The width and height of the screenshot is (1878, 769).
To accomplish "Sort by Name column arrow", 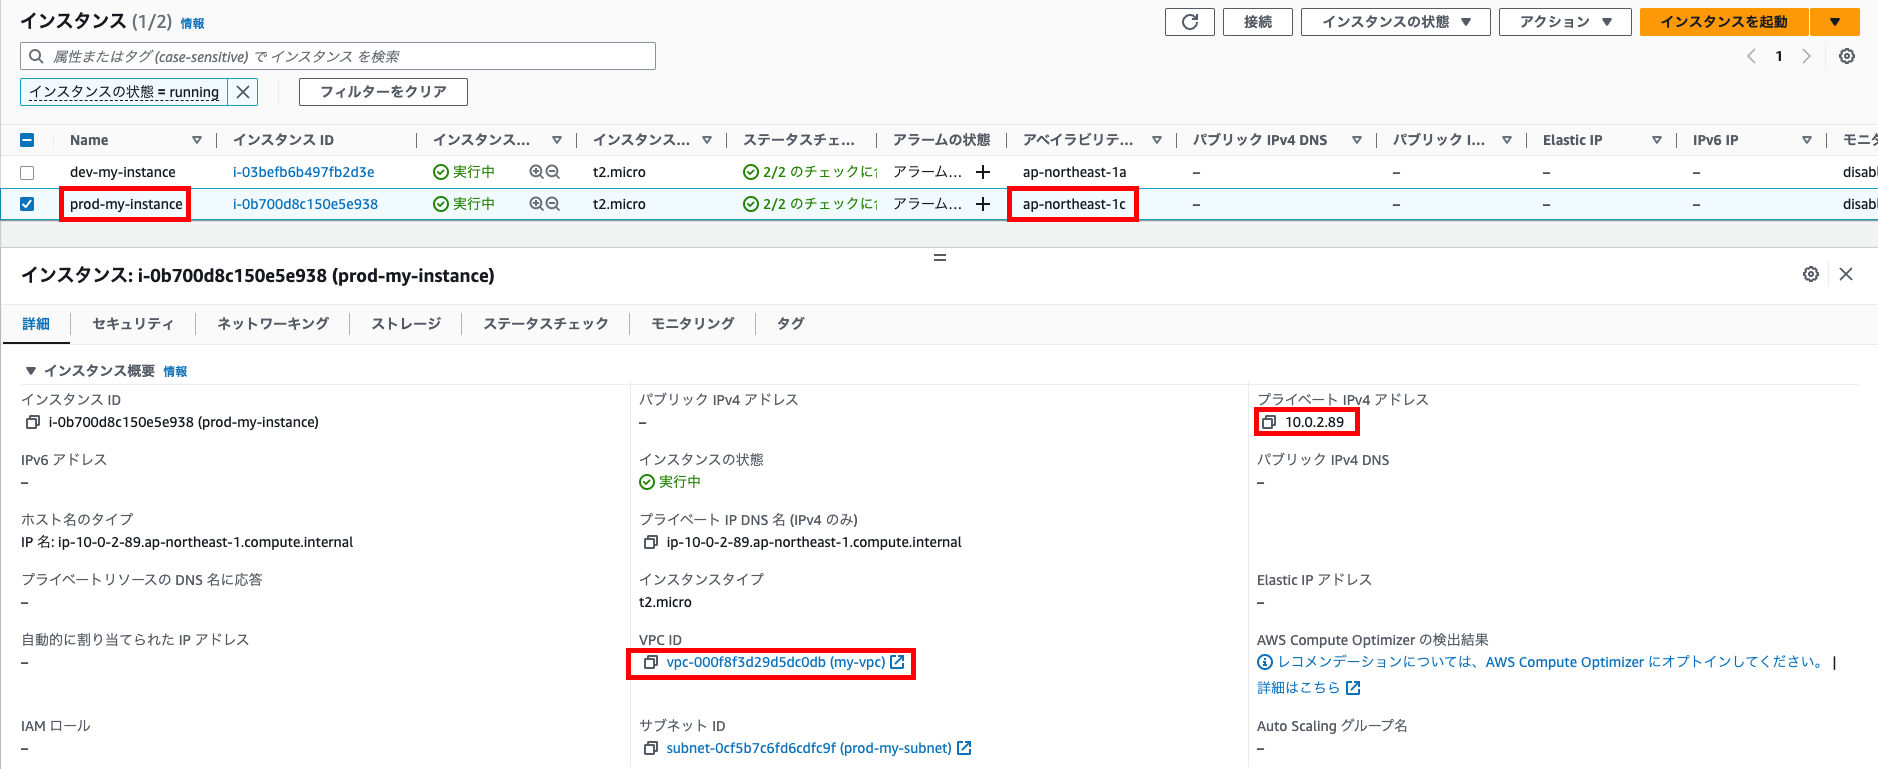I will pyautogui.click(x=197, y=140).
